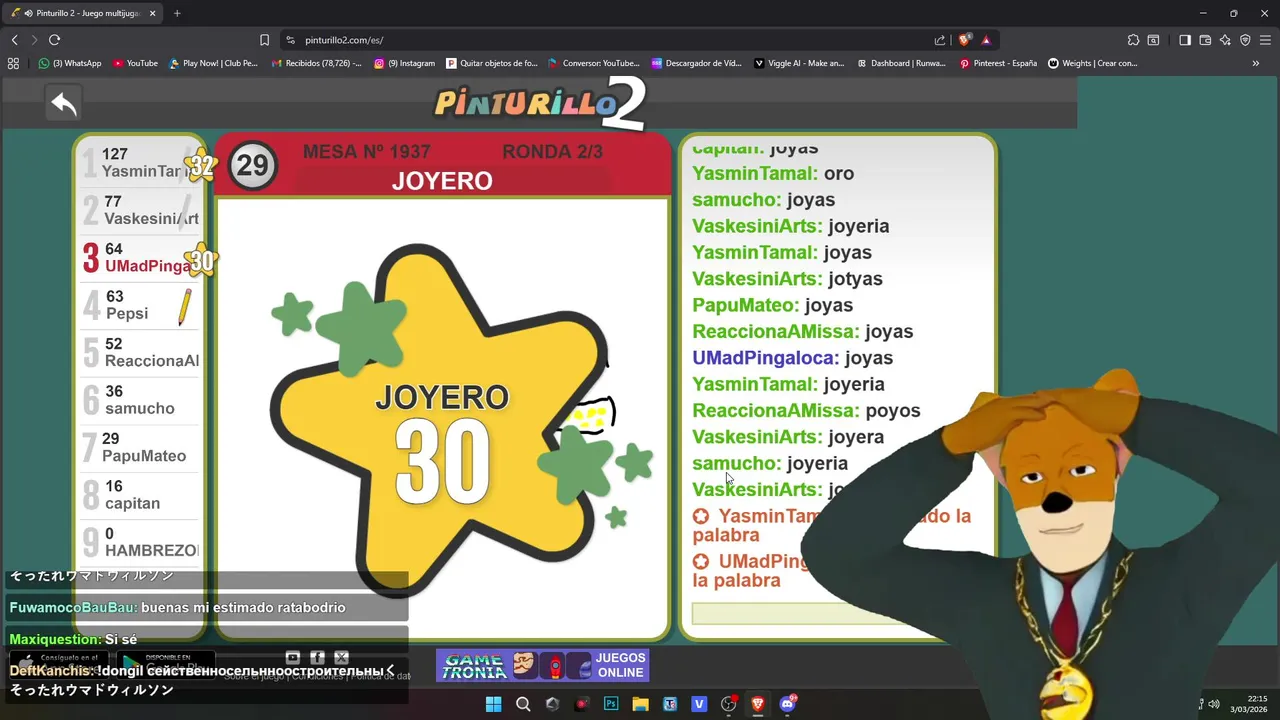The width and height of the screenshot is (1280, 720).
Task: Share this page via address bar icon
Action: [940, 40]
